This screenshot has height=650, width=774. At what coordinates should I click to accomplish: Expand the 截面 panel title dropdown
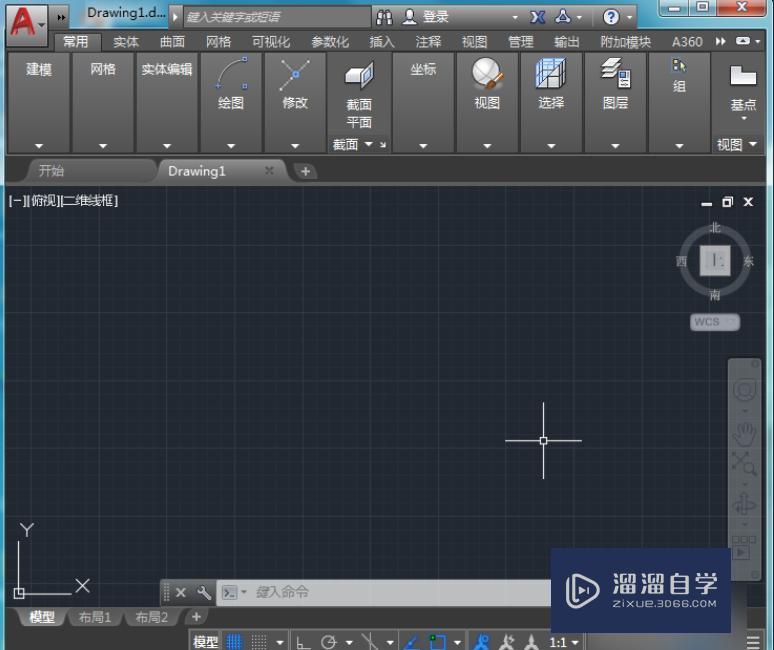click(368, 144)
